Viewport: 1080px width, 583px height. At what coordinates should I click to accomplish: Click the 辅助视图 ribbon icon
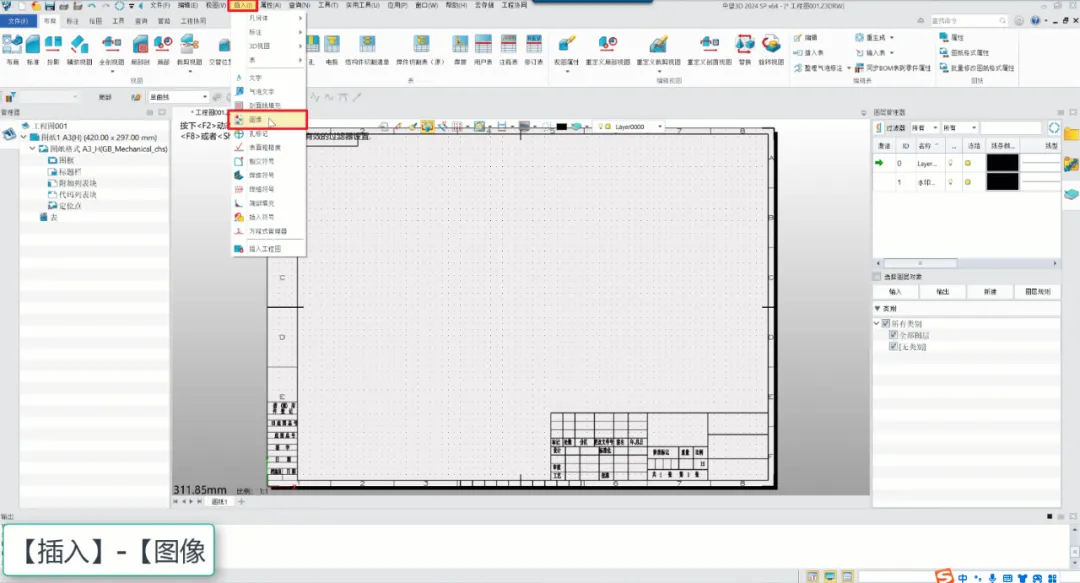tap(79, 47)
